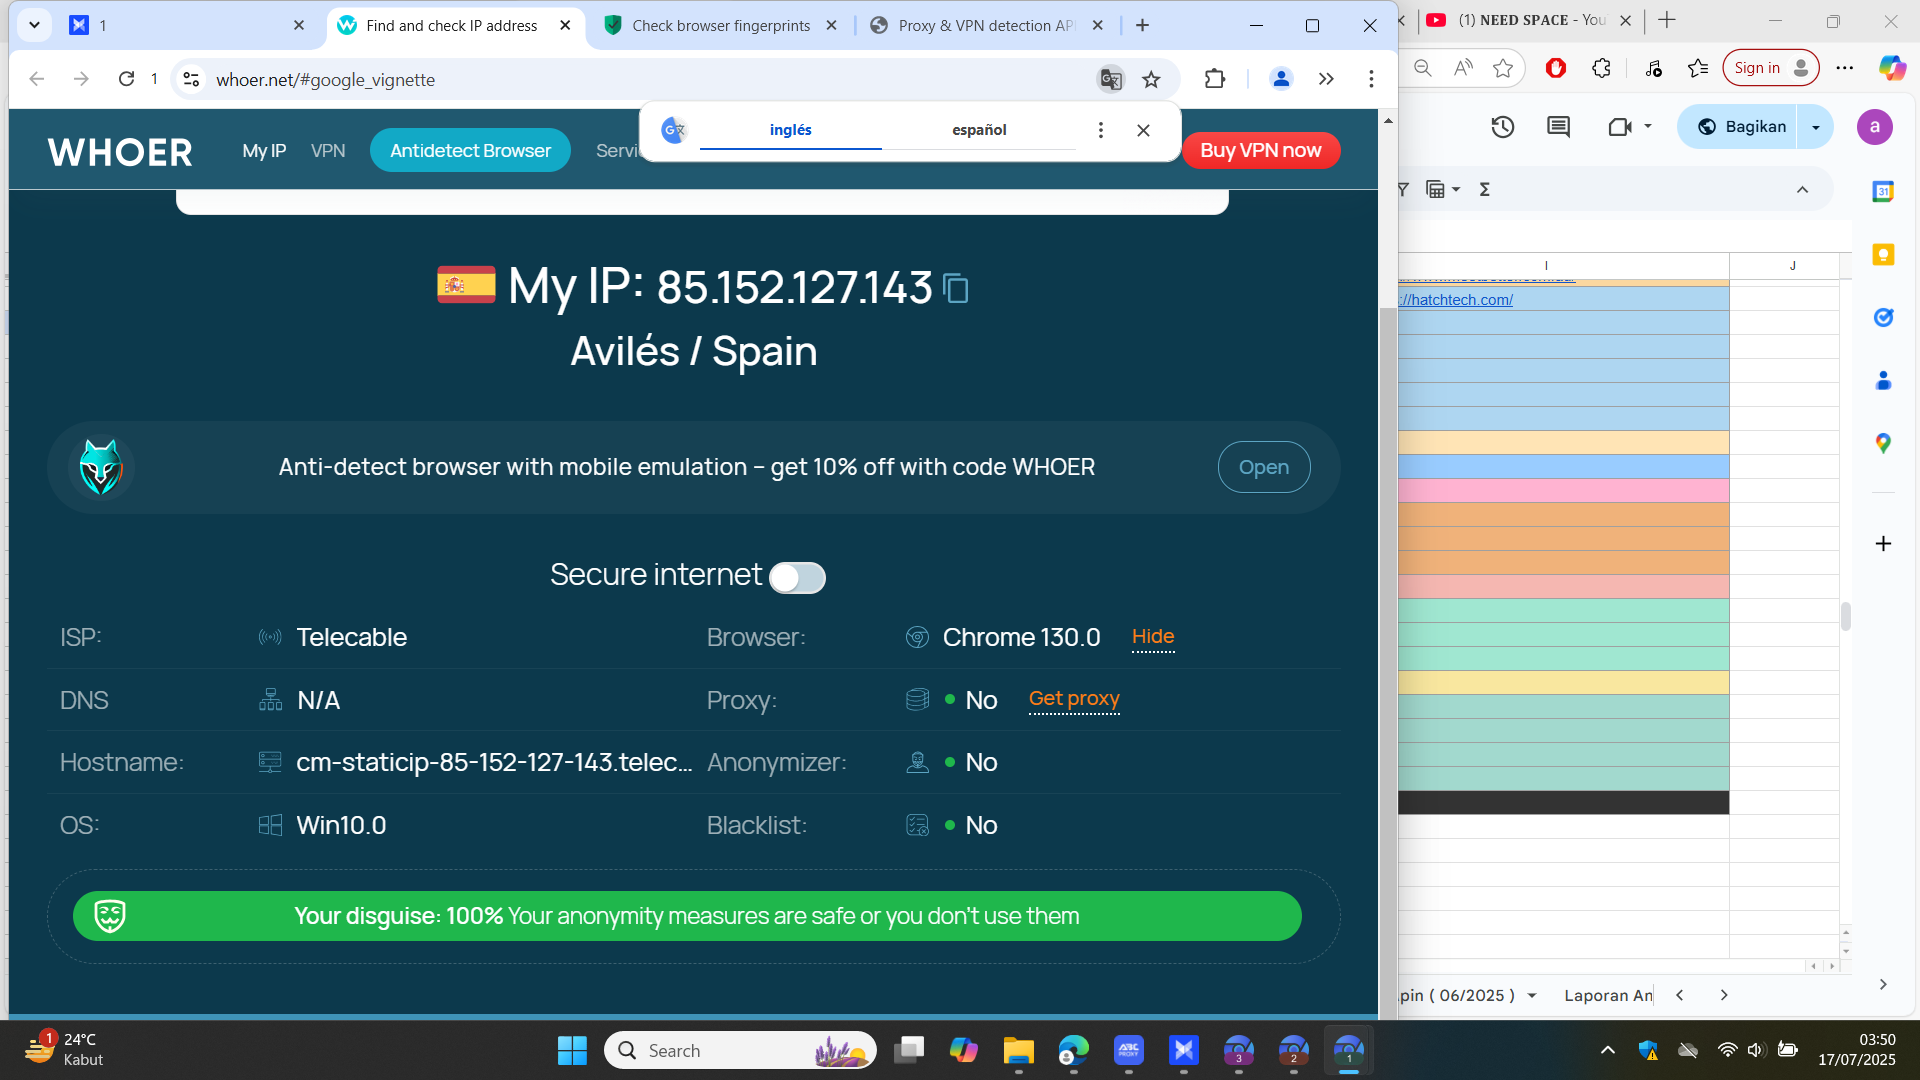Choose inglés in translate popup
The image size is (1920, 1080).
click(x=790, y=130)
